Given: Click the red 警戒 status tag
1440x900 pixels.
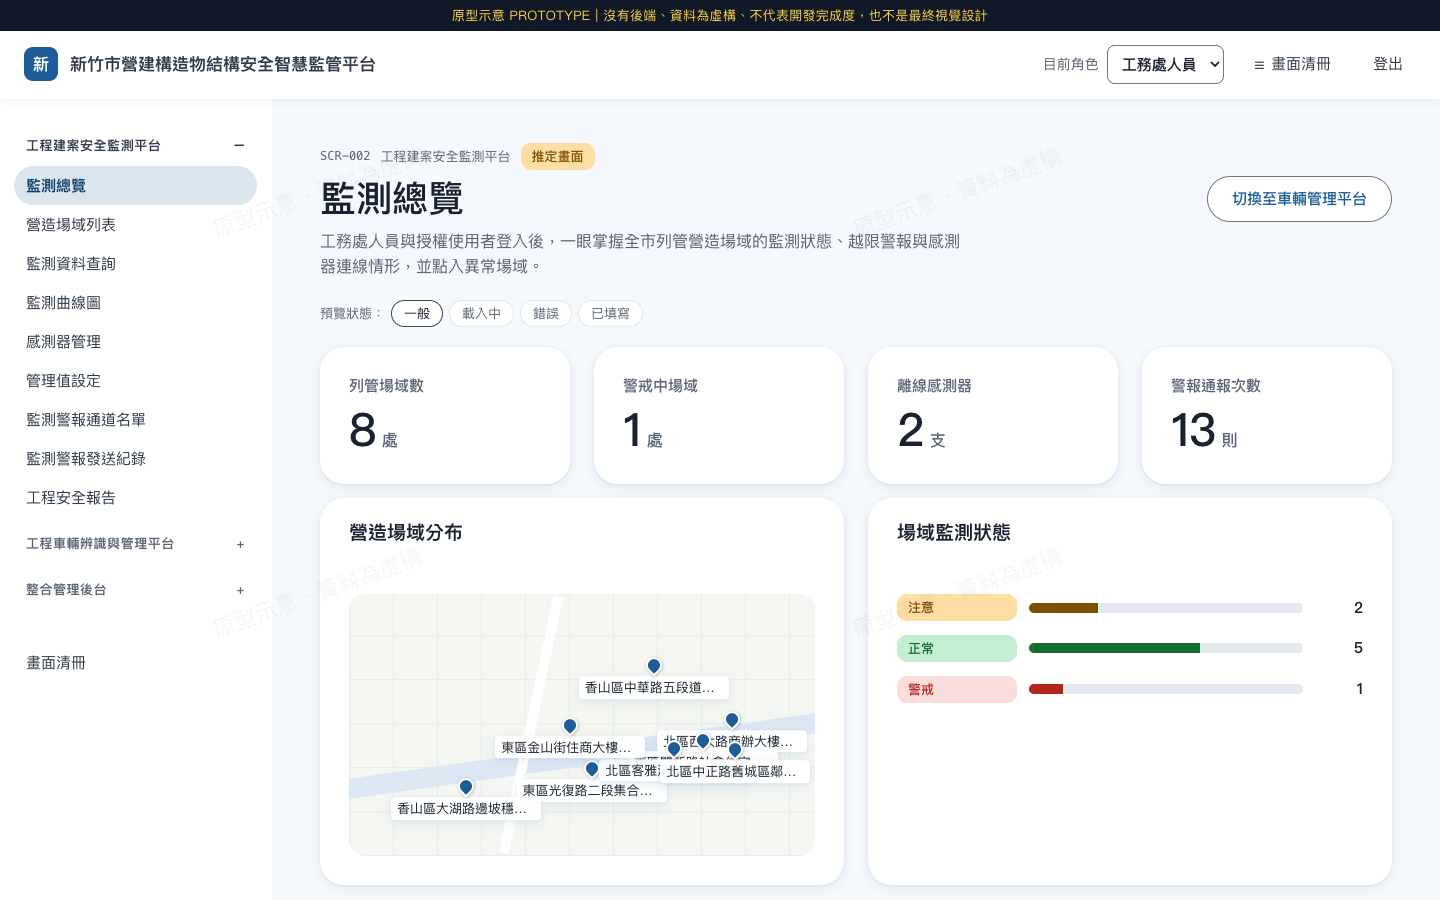Looking at the screenshot, I should click(957, 689).
